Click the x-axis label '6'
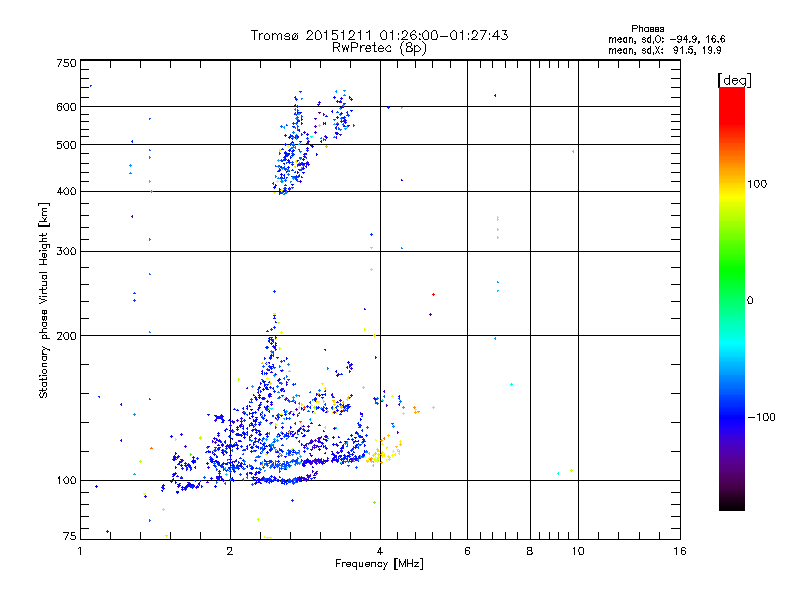This screenshot has height=600, width=800. [x=467, y=551]
